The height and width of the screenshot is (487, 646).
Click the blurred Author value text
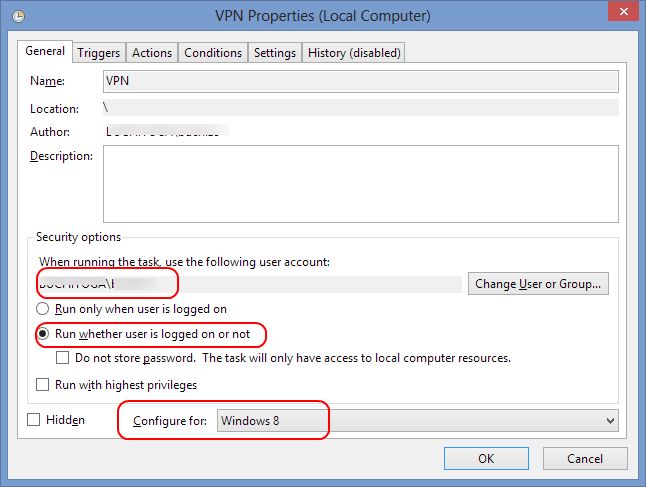pos(167,131)
